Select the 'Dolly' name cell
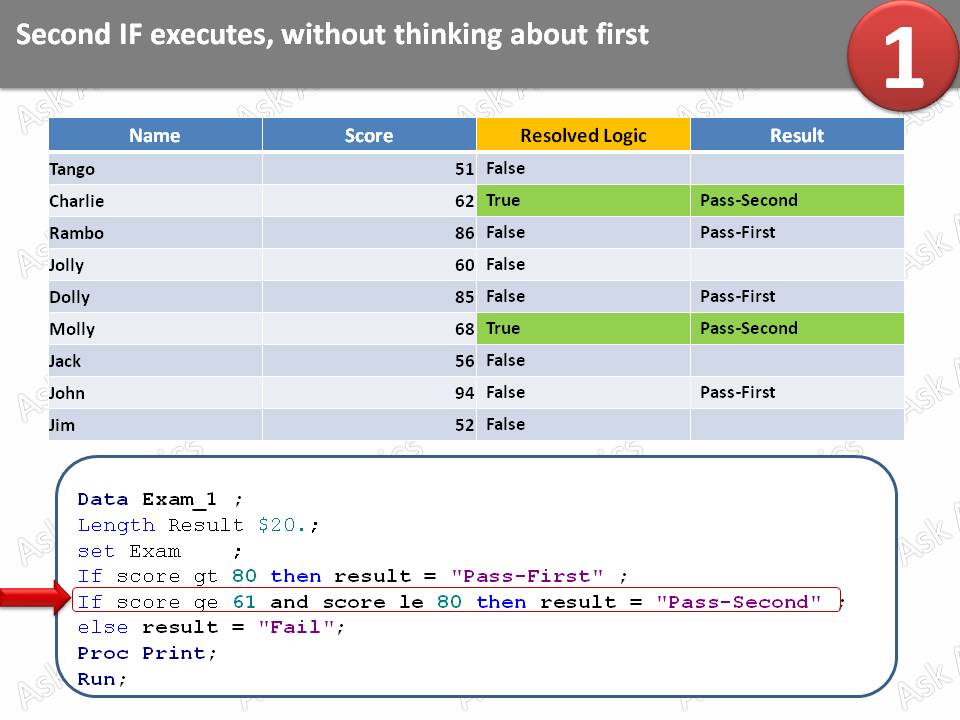Viewport: 960px width, 720px height. (155, 297)
